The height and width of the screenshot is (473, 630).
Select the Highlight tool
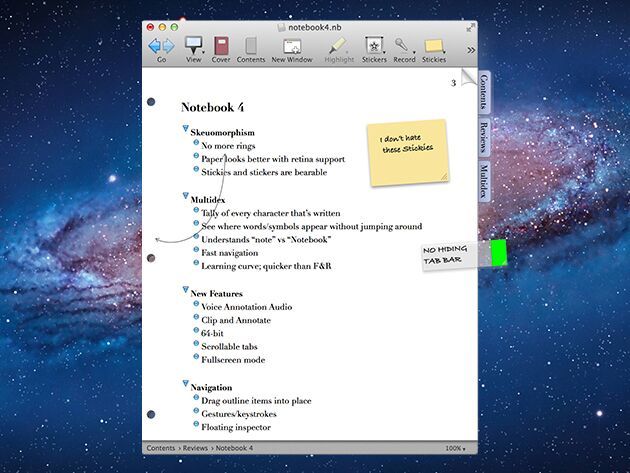tap(339, 46)
